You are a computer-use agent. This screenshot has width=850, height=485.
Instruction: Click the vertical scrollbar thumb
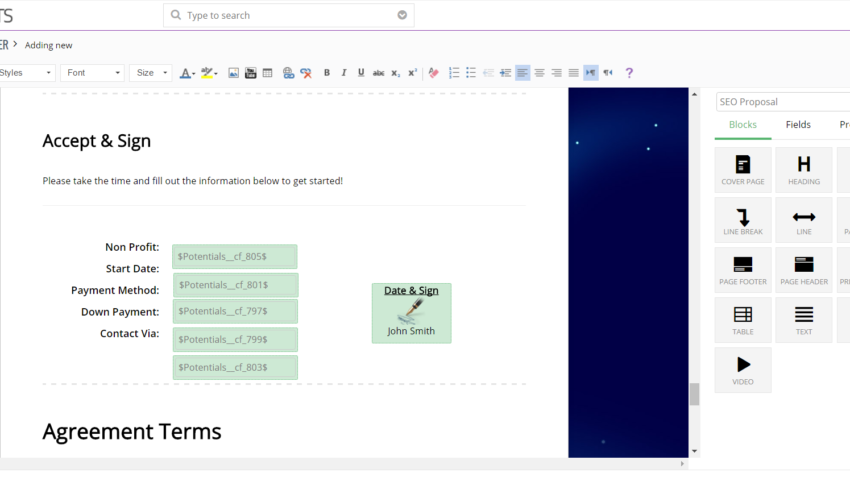[x=694, y=395]
